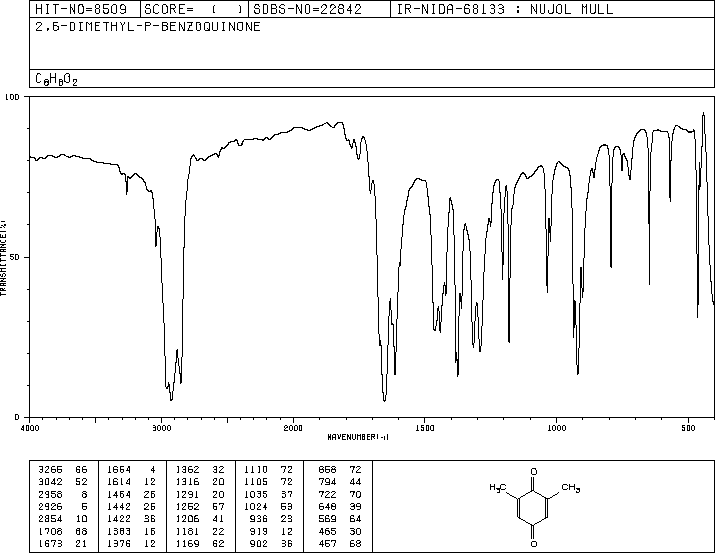Click the 3000 label on x-axis
The image size is (715, 553).
(x=161, y=428)
